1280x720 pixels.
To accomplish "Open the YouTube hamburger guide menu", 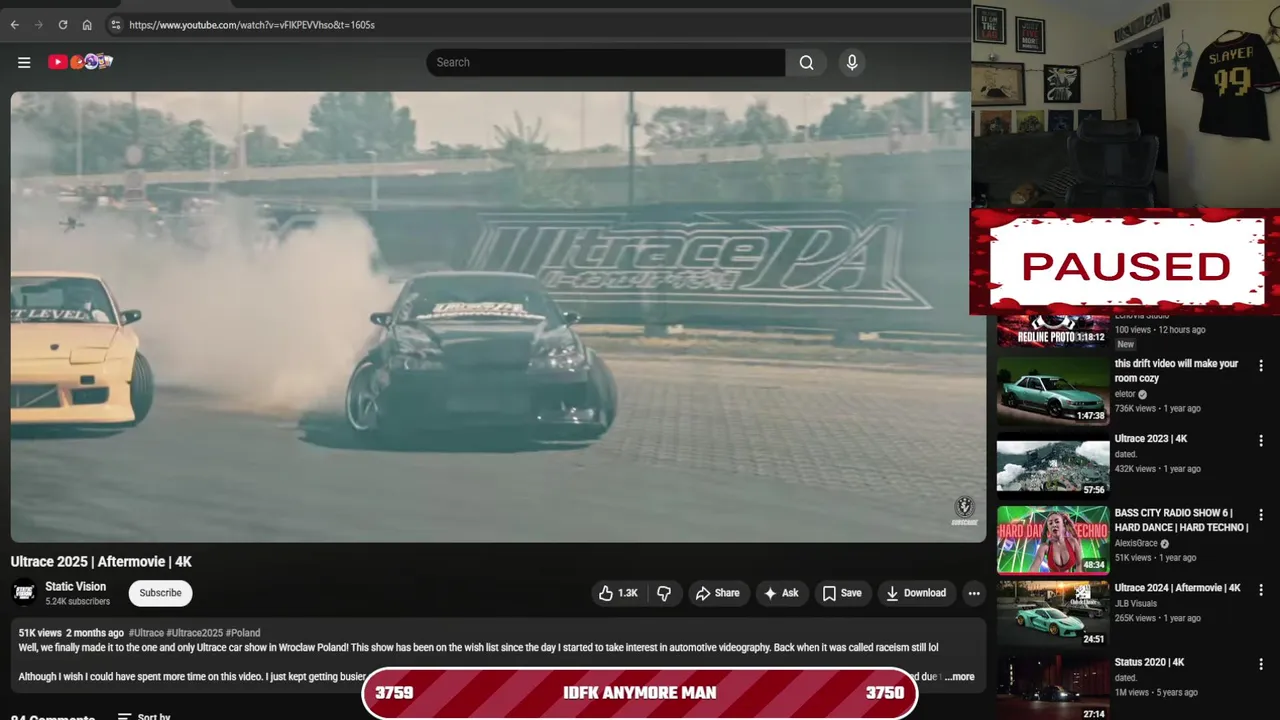I will tap(24, 62).
